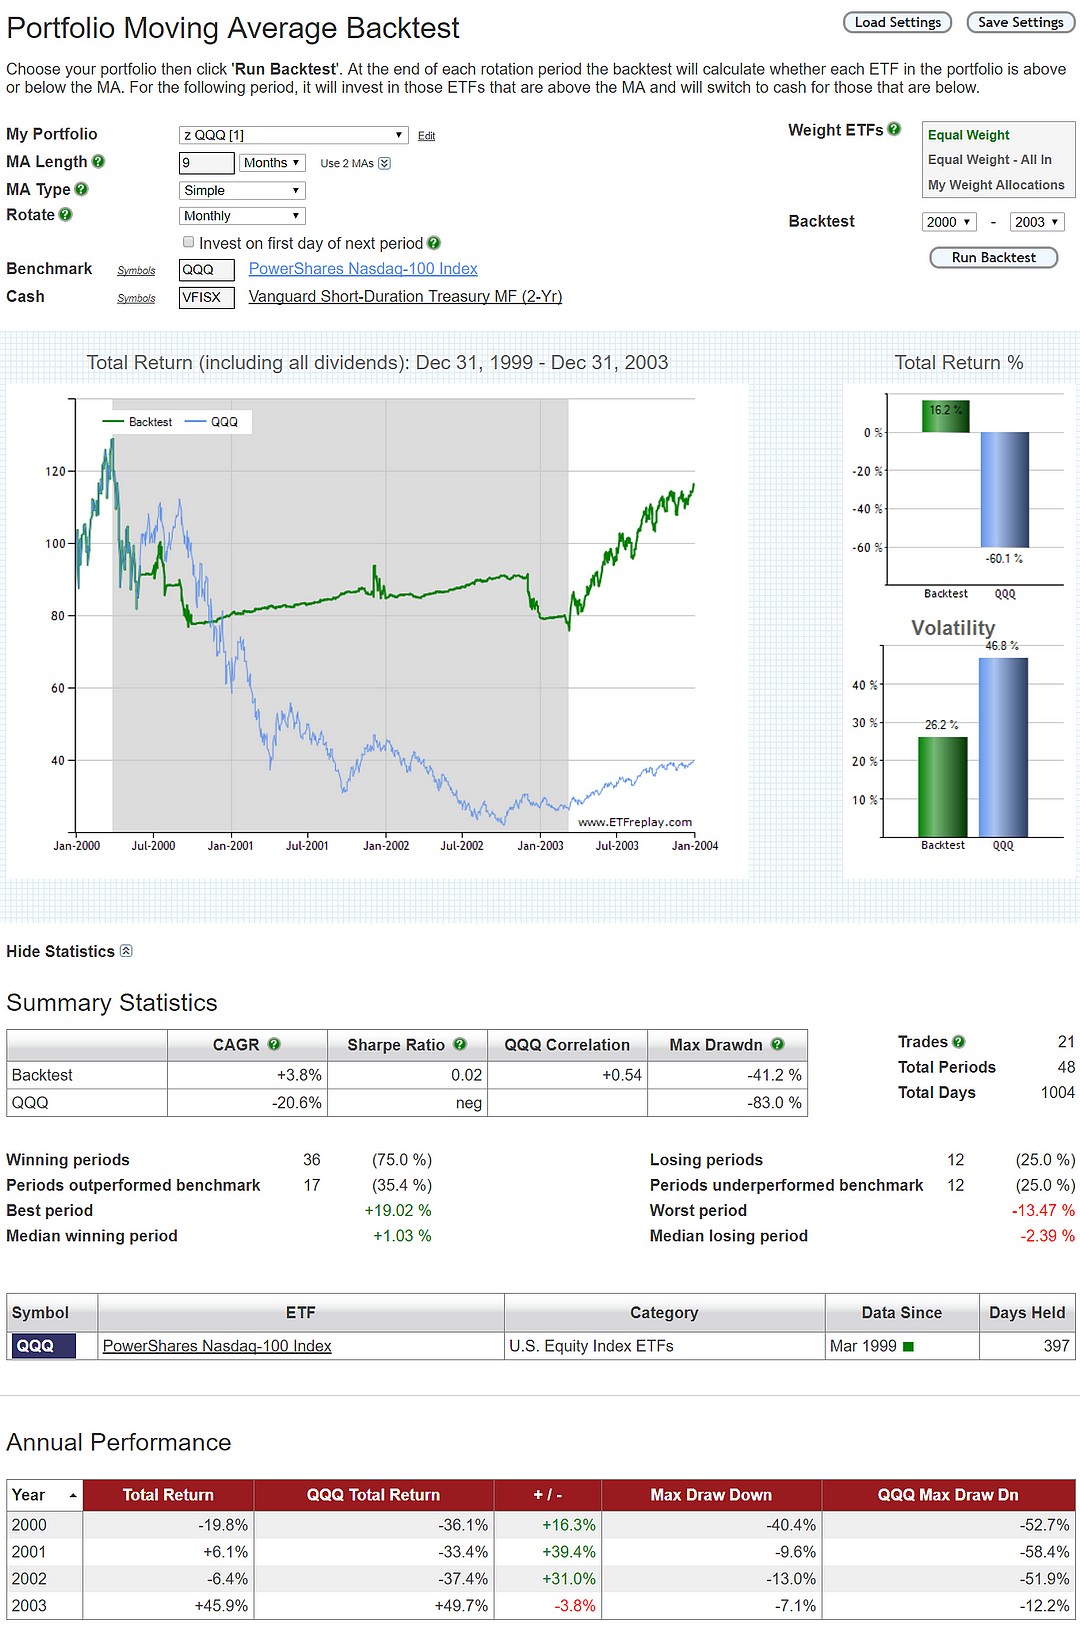Run the backtest
Image resolution: width=1080 pixels, height=1636 pixels.
click(x=994, y=257)
